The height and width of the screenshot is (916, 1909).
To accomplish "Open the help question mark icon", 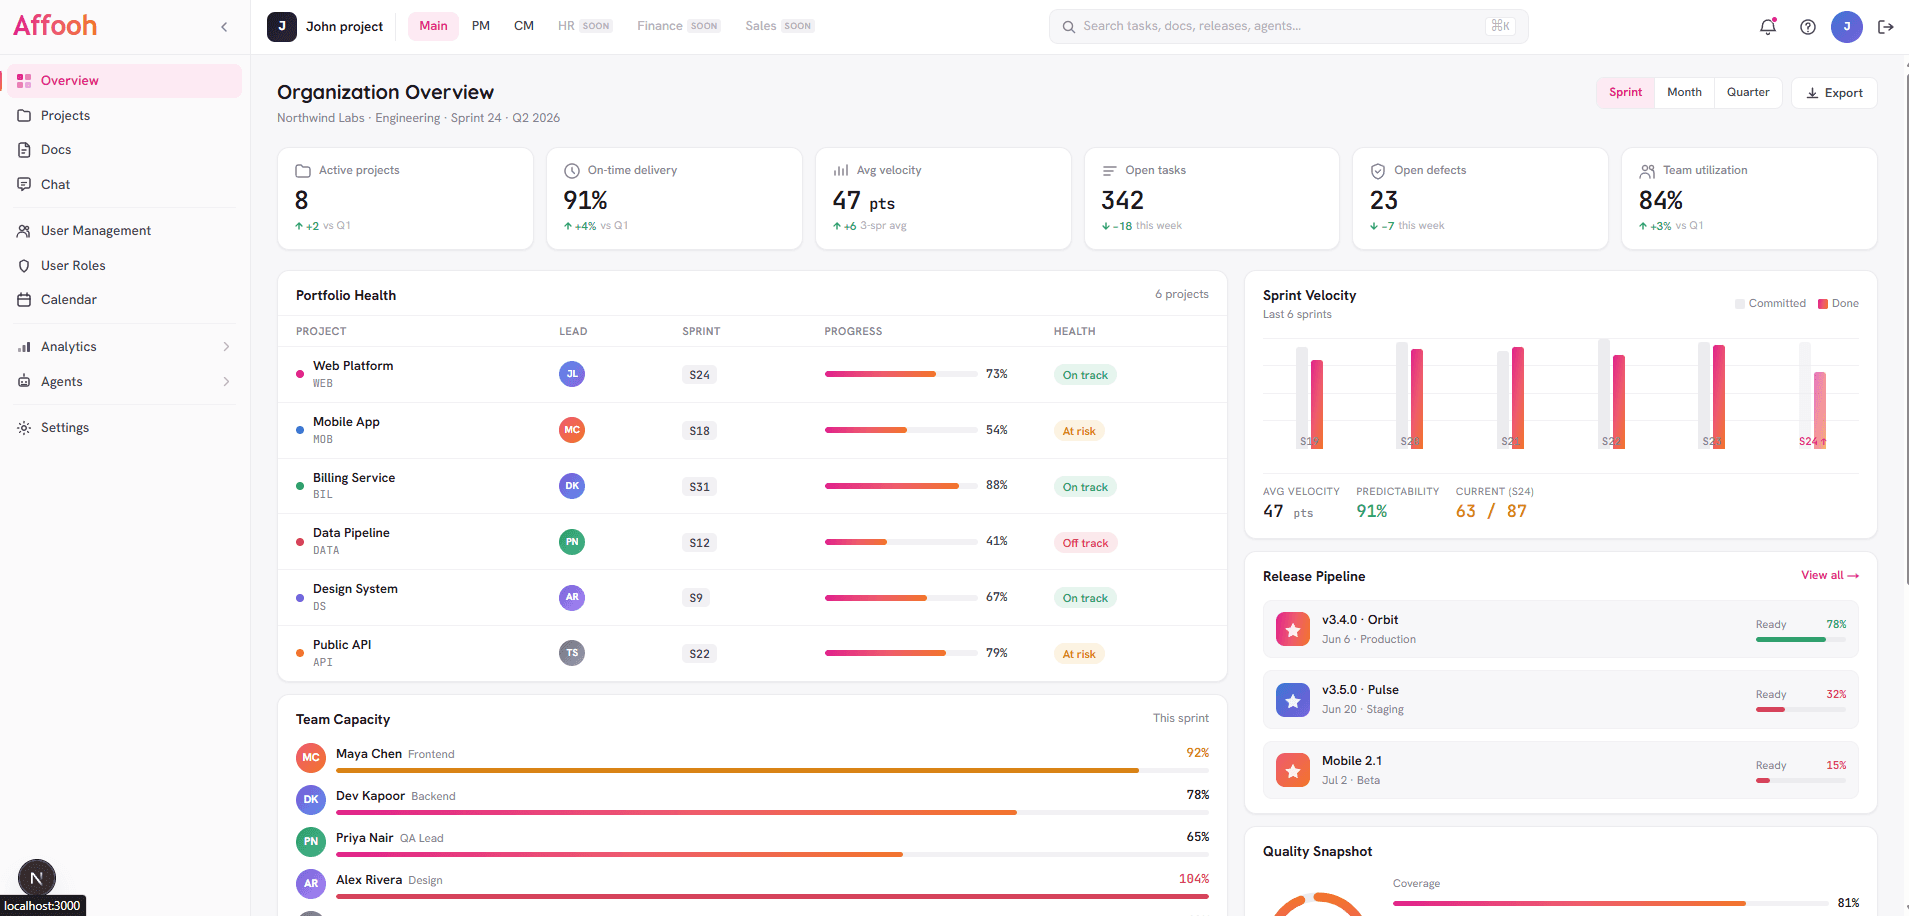I will coord(1808,27).
